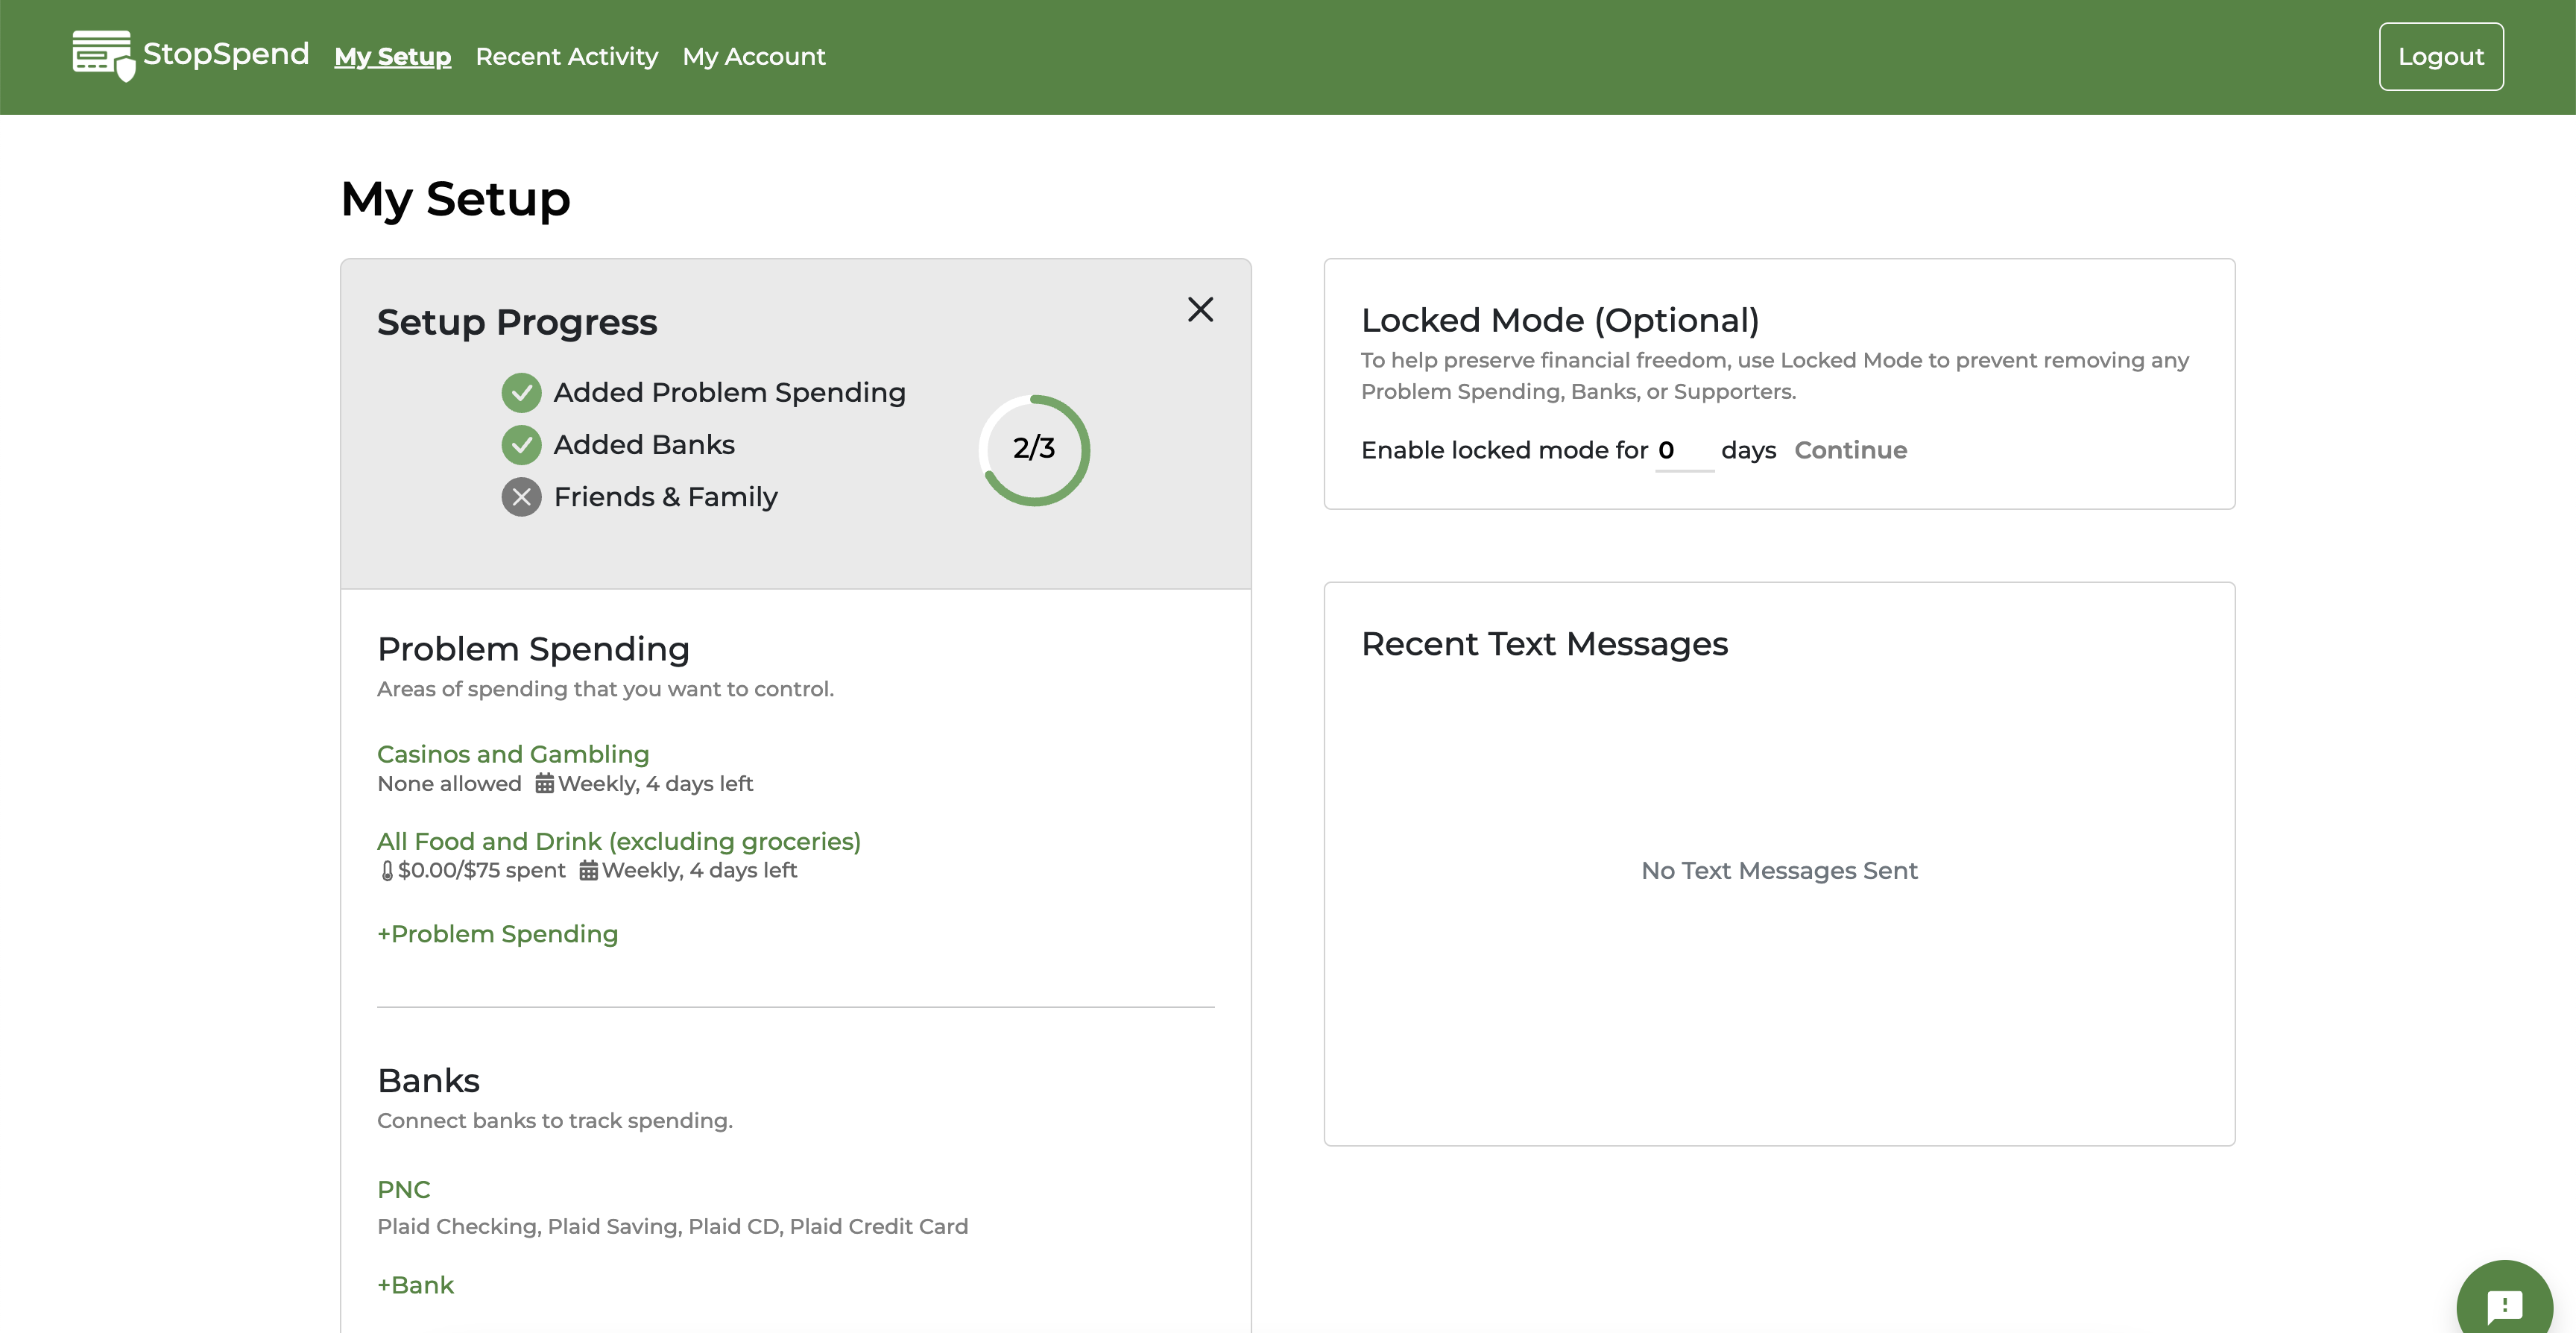Open the My Setup tab
The height and width of the screenshot is (1333, 2576).
click(x=392, y=57)
